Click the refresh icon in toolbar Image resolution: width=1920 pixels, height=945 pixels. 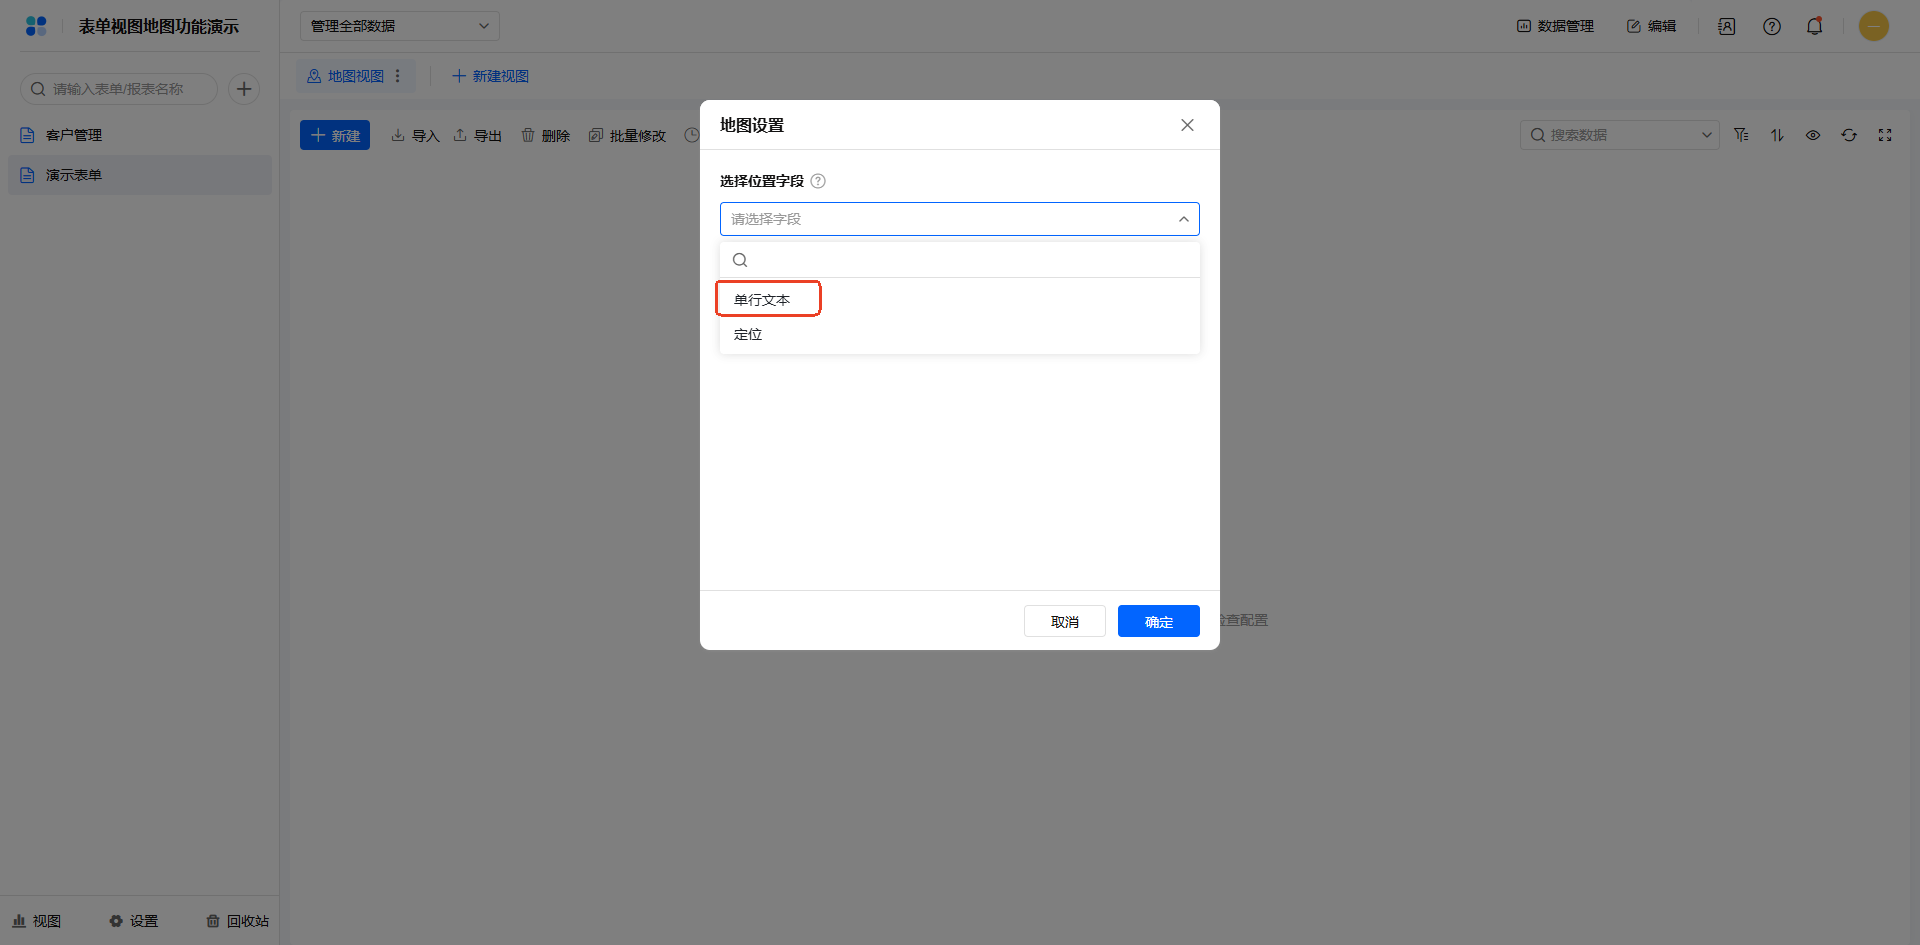point(1849,135)
